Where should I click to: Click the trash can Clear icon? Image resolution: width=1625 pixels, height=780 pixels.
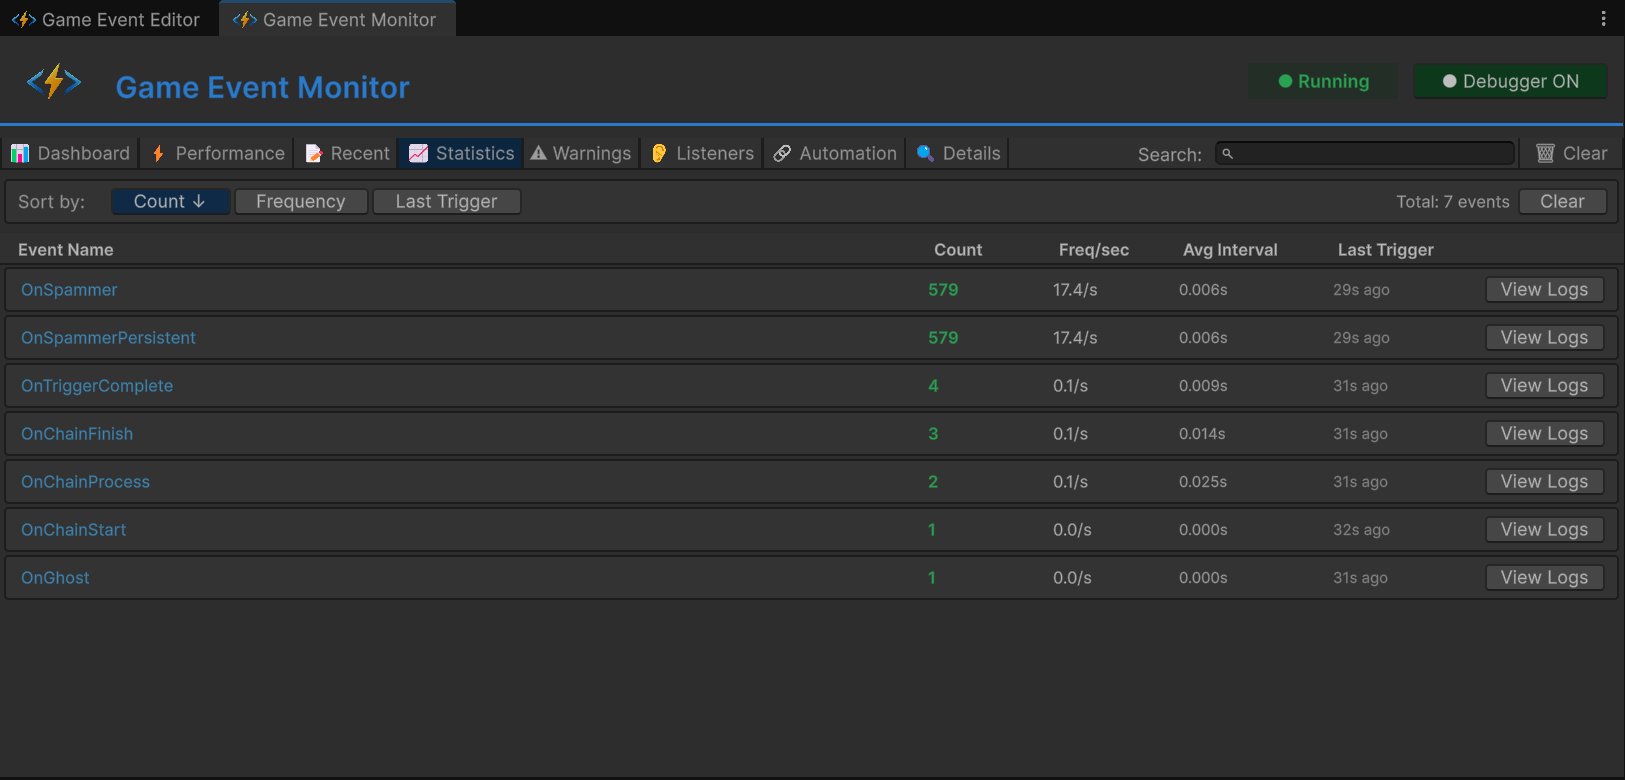pos(1545,153)
